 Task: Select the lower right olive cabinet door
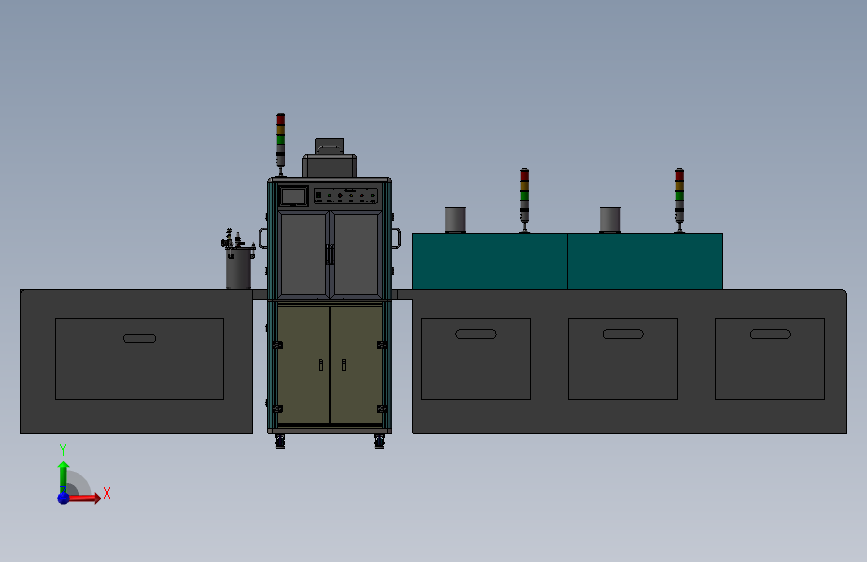click(x=357, y=365)
